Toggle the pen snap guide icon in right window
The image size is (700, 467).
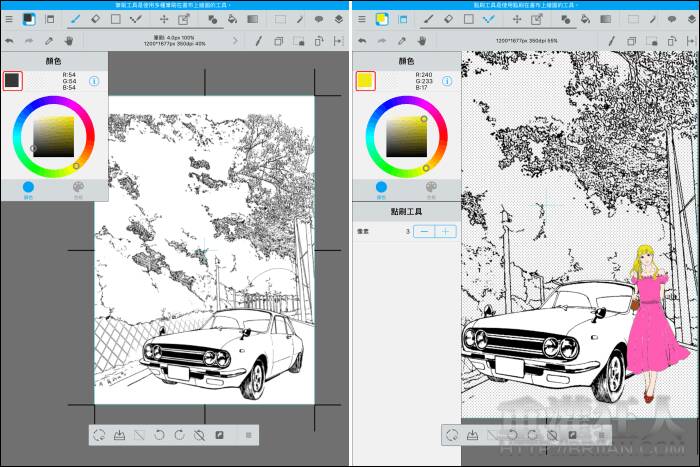pos(611,41)
